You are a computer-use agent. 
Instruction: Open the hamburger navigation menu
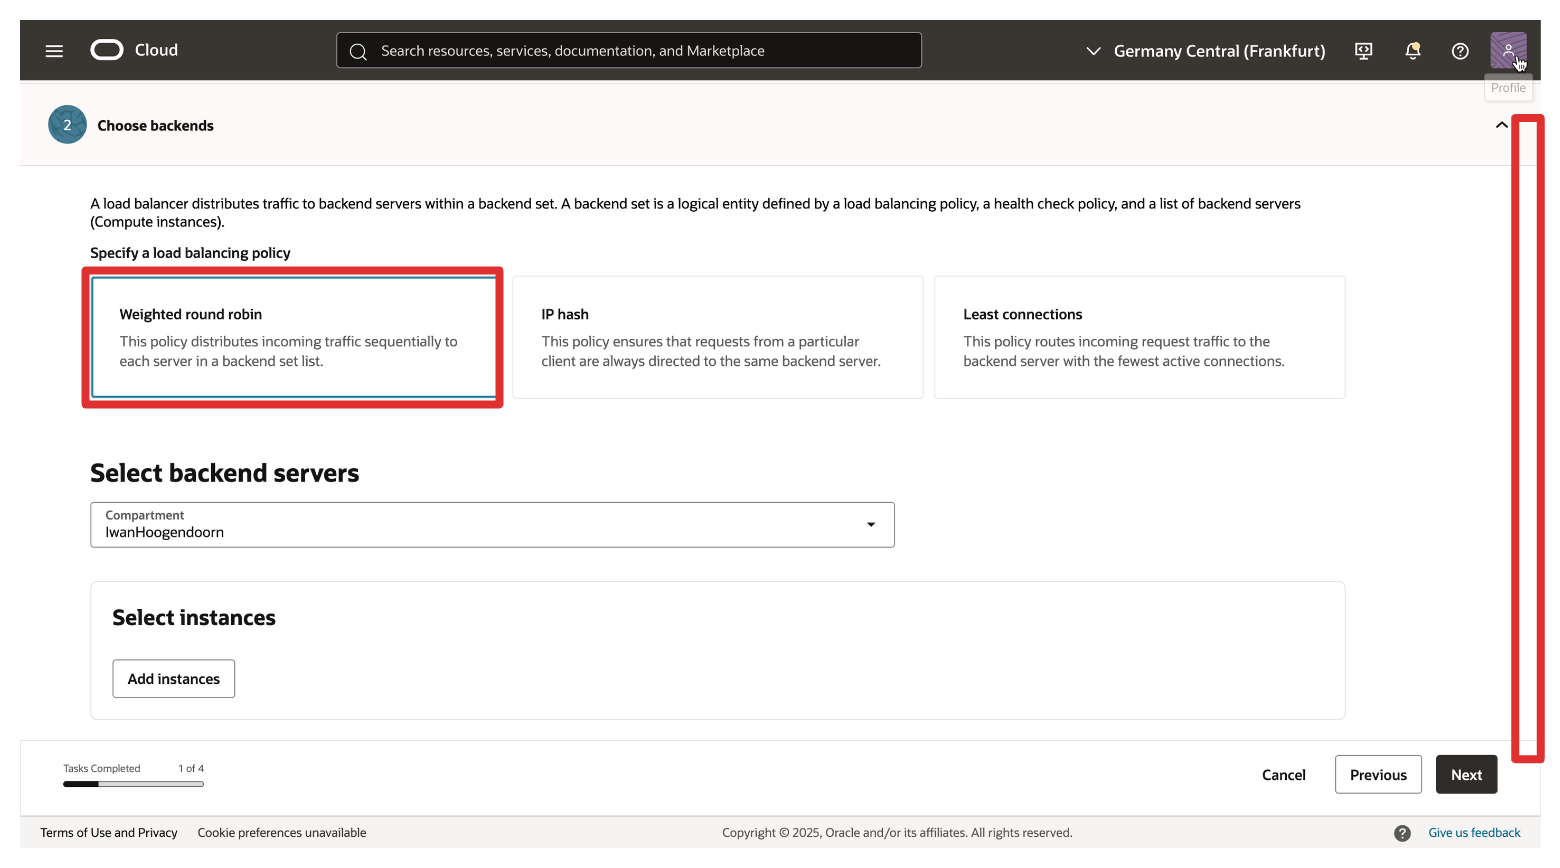click(54, 51)
